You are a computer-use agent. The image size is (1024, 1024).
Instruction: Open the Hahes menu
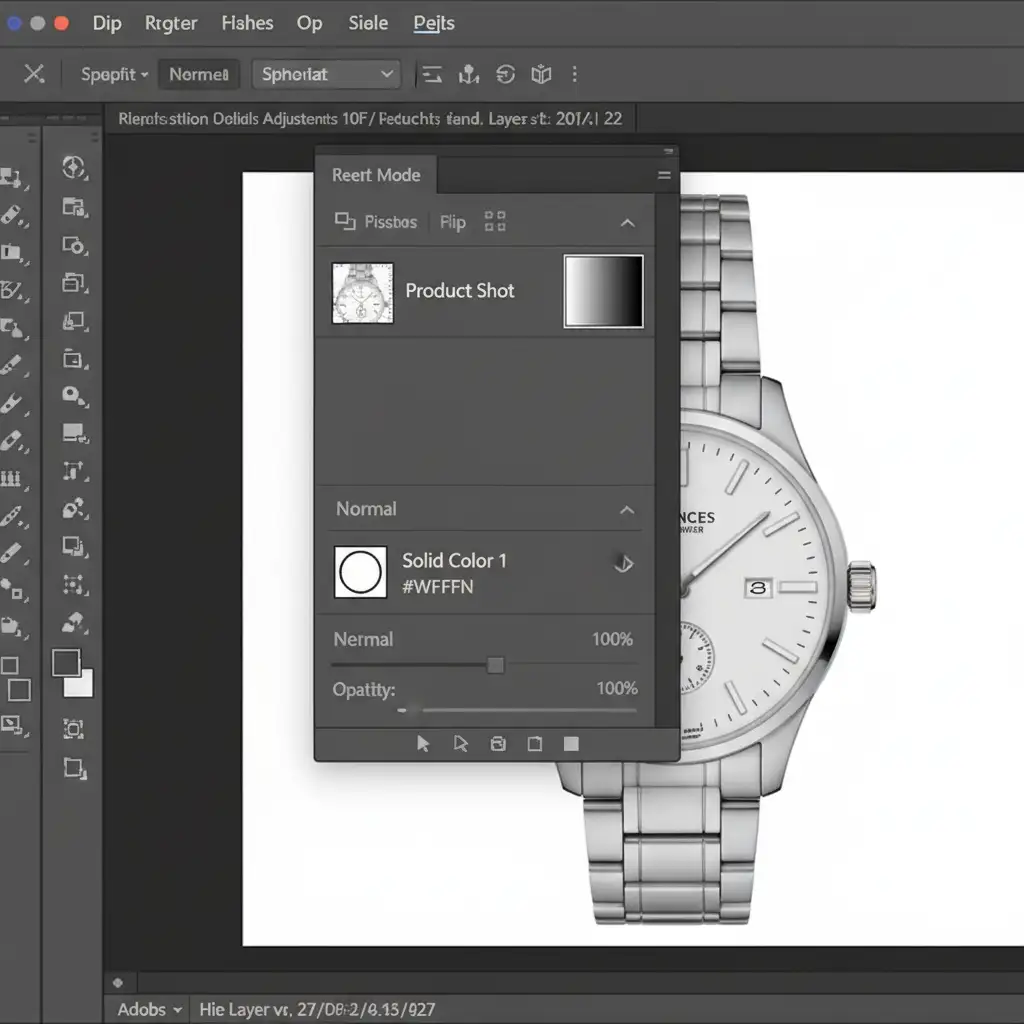pyautogui.click(x=247, y=23)
